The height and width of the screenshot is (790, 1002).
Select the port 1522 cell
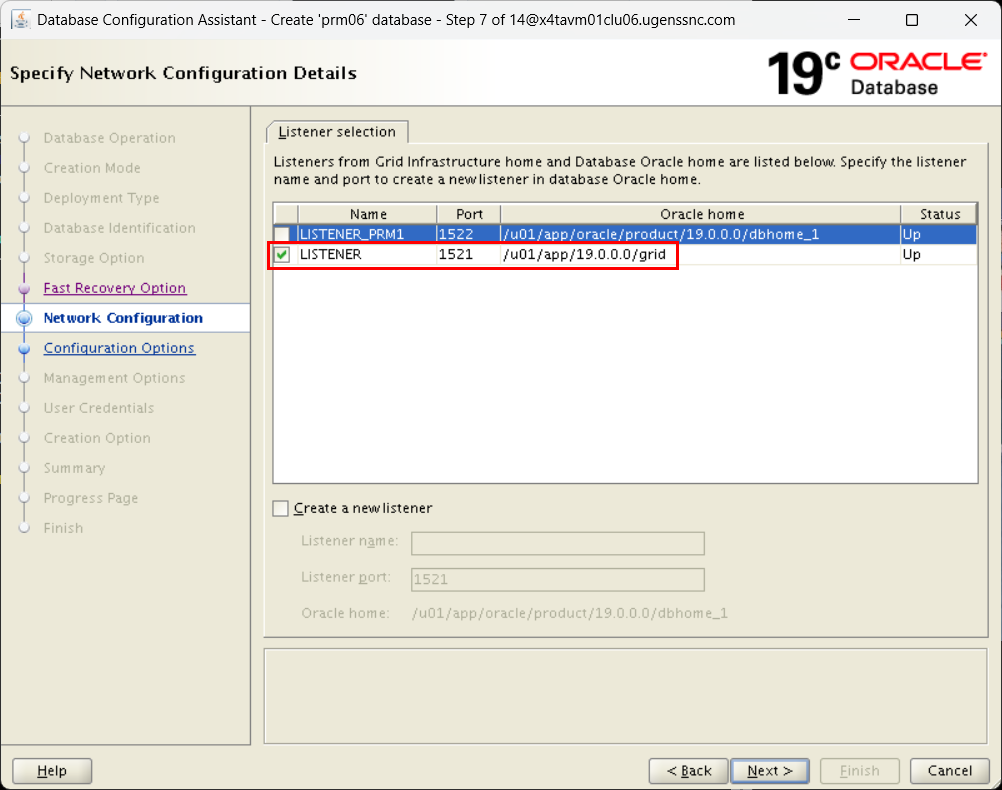(x=469, y=234)
